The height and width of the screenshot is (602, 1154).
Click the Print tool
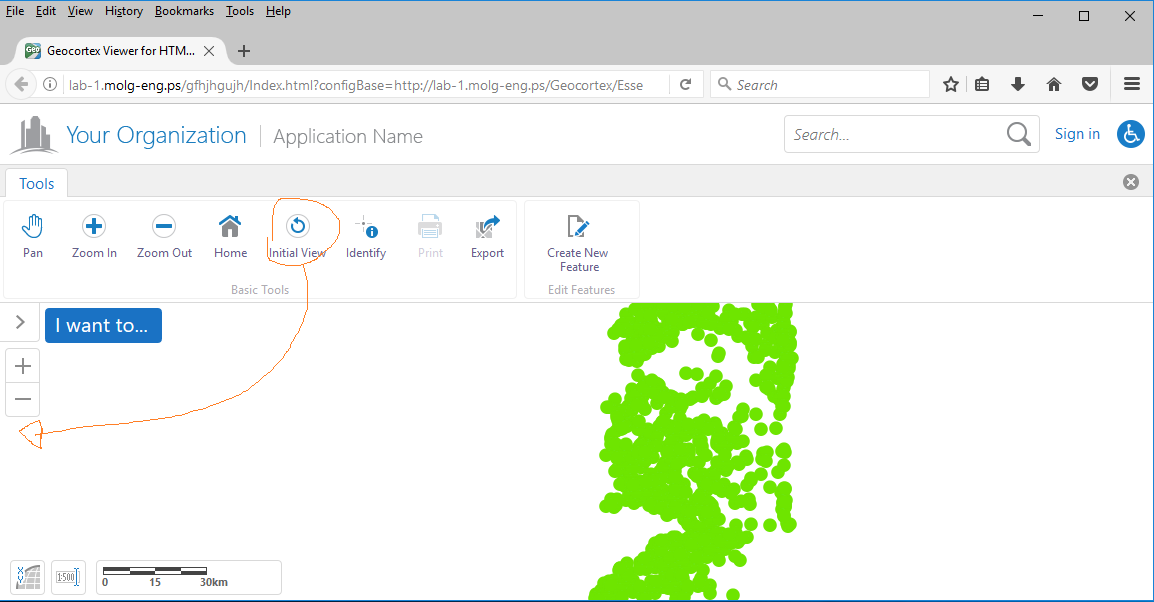pyautogui.click(x=431, y=236)
